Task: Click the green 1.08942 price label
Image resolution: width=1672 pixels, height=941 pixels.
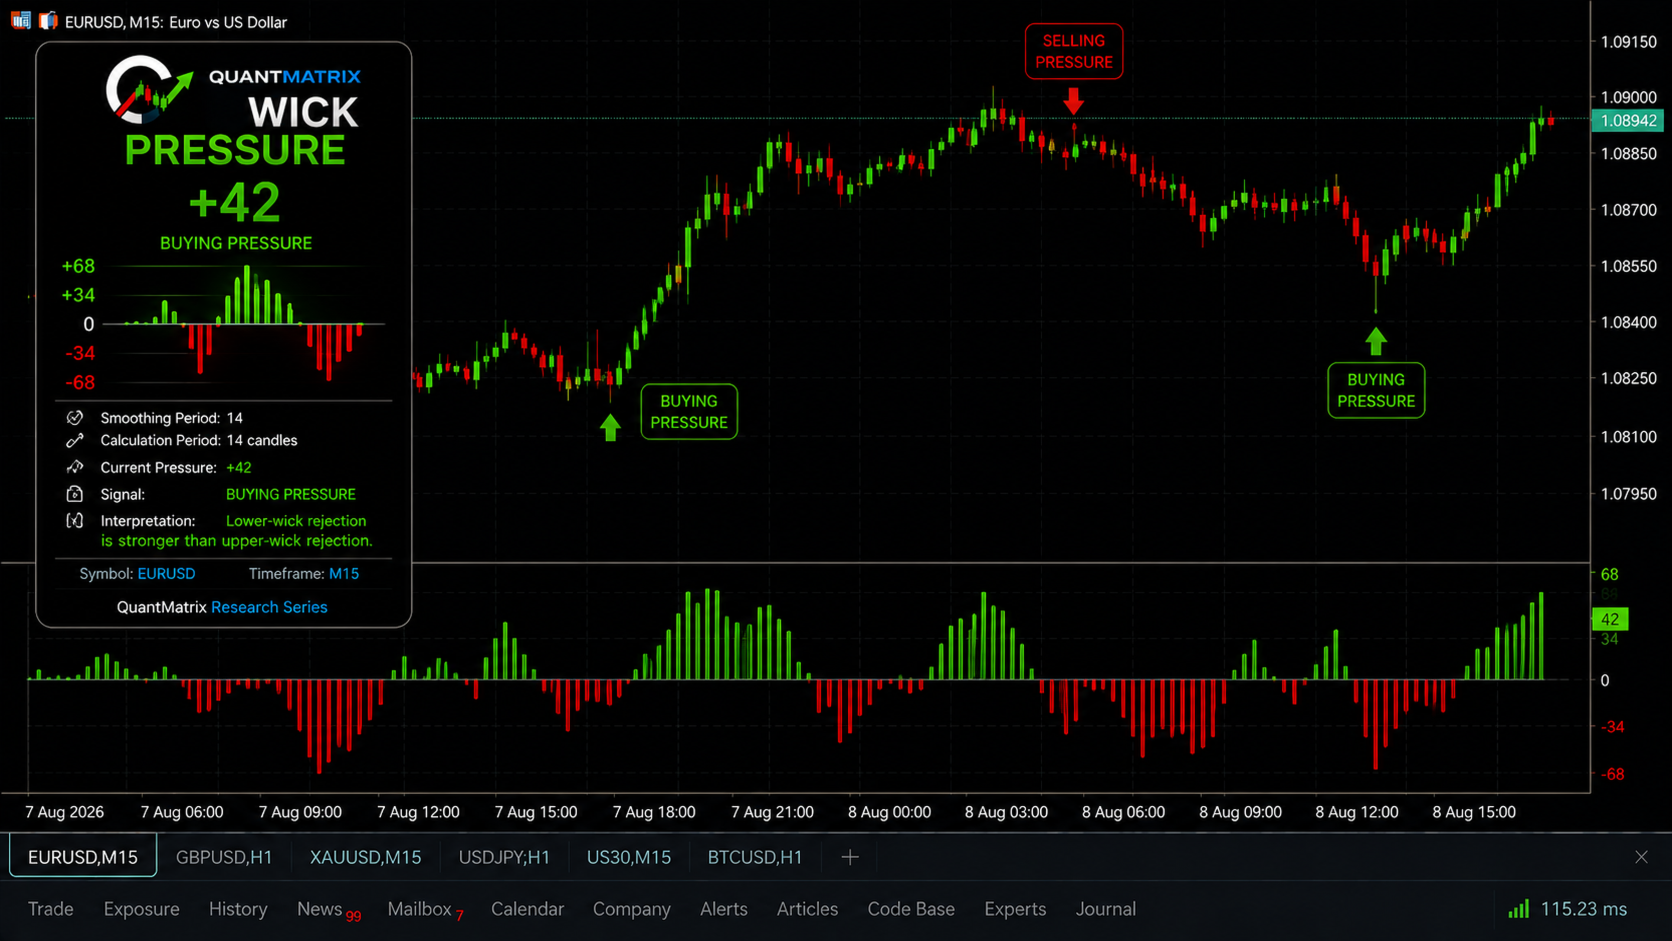Action: 1628,121
